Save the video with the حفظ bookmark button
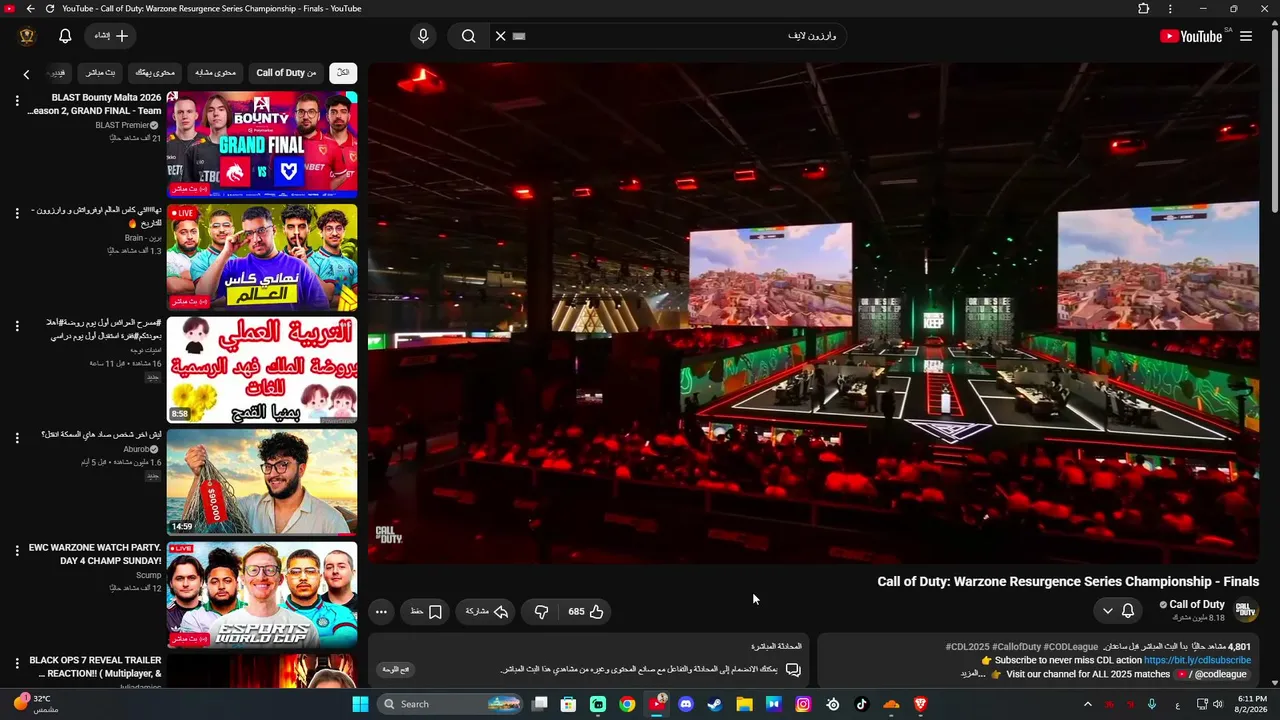This screenshot has height=720, width=1280. 426,611
